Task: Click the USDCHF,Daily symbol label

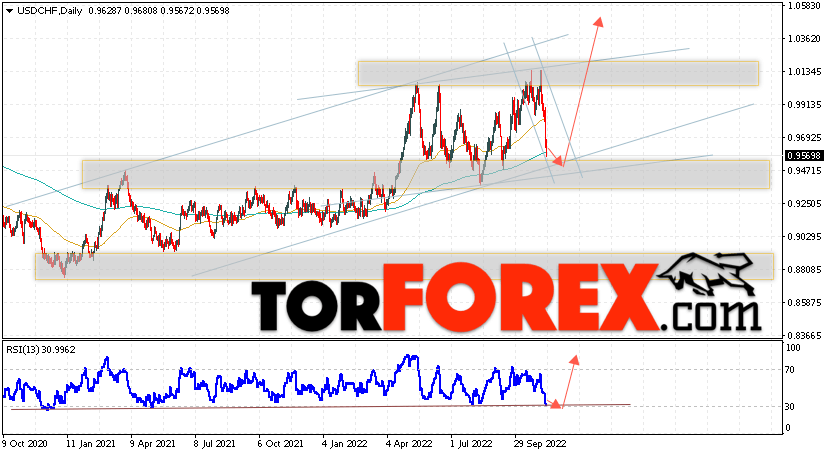Action: click(50, 11)
